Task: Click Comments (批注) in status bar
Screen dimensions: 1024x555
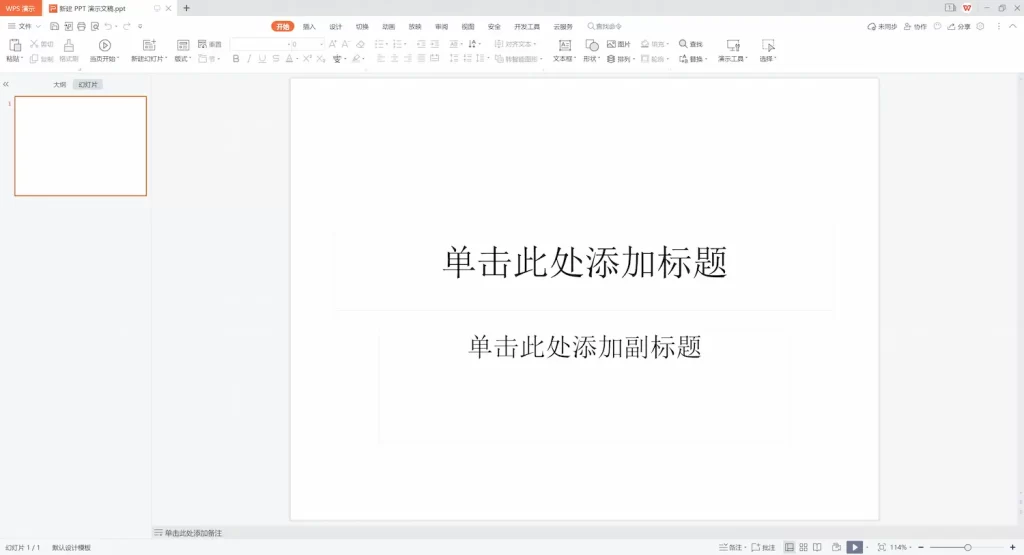Action: (763, 547)
